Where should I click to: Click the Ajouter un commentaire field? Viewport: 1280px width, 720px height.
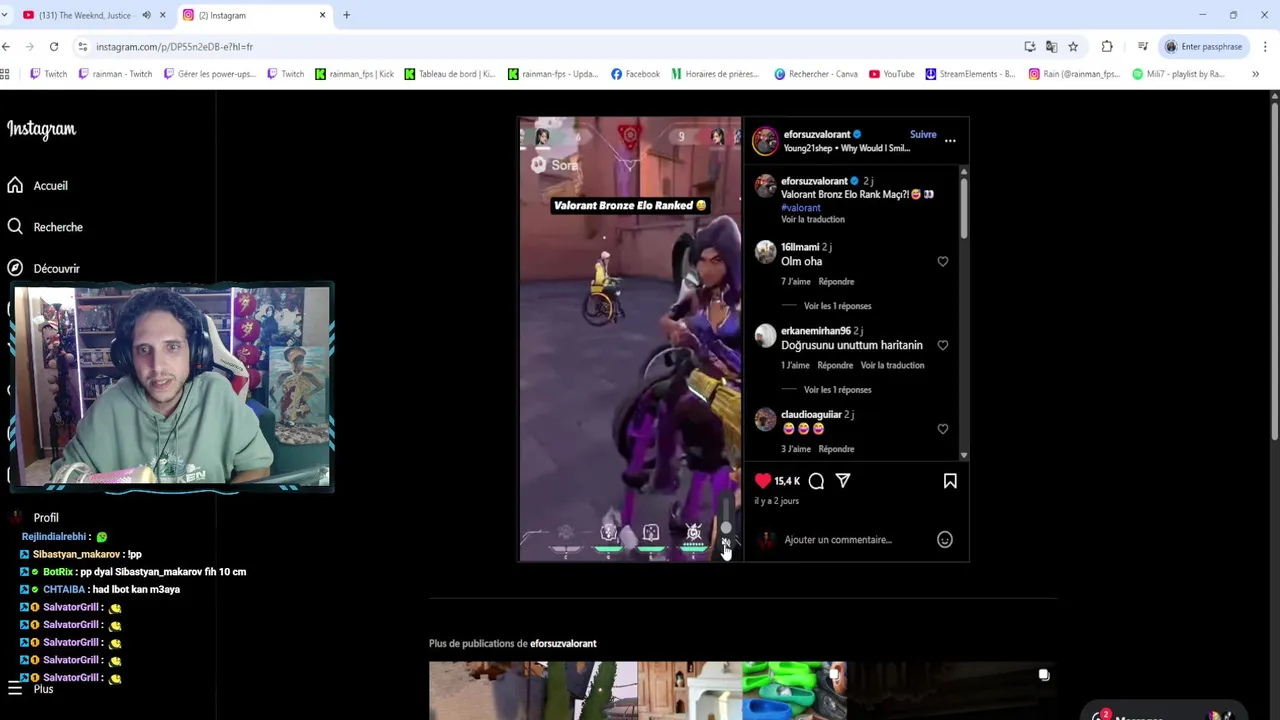click(838, 540)
